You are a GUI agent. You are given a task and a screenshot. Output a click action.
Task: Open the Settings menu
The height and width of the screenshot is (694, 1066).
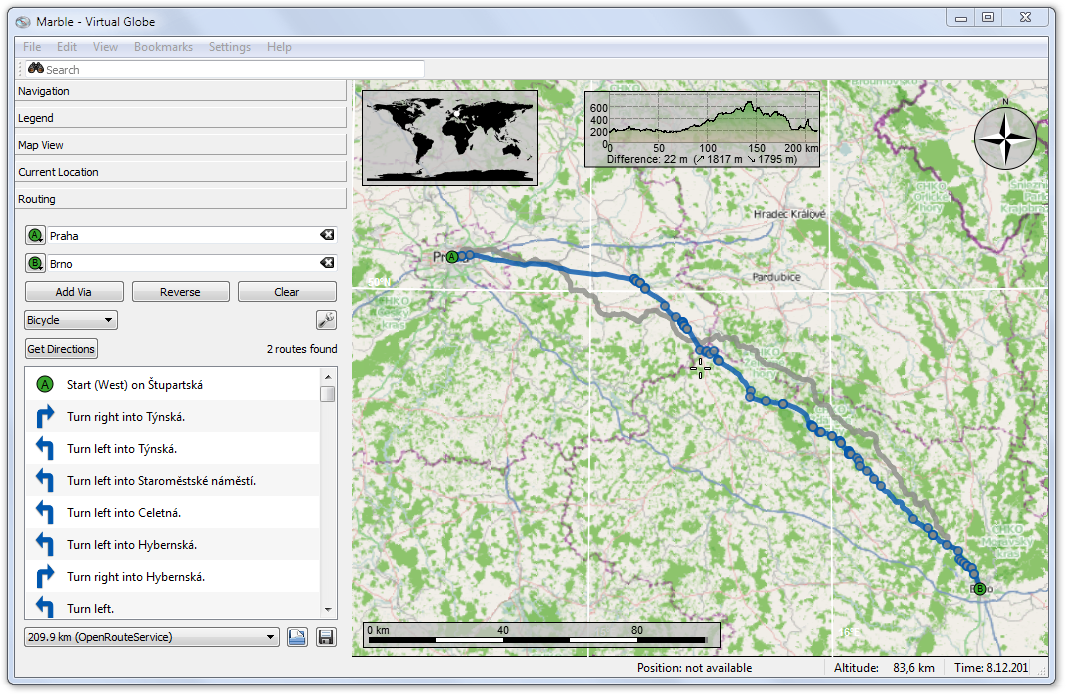230,47
